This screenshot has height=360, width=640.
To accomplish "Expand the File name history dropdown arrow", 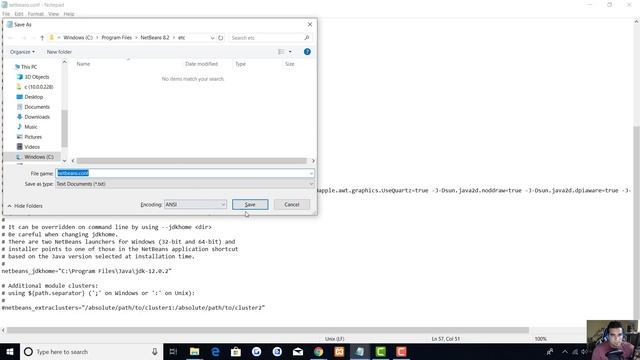I will coord(311,173).
